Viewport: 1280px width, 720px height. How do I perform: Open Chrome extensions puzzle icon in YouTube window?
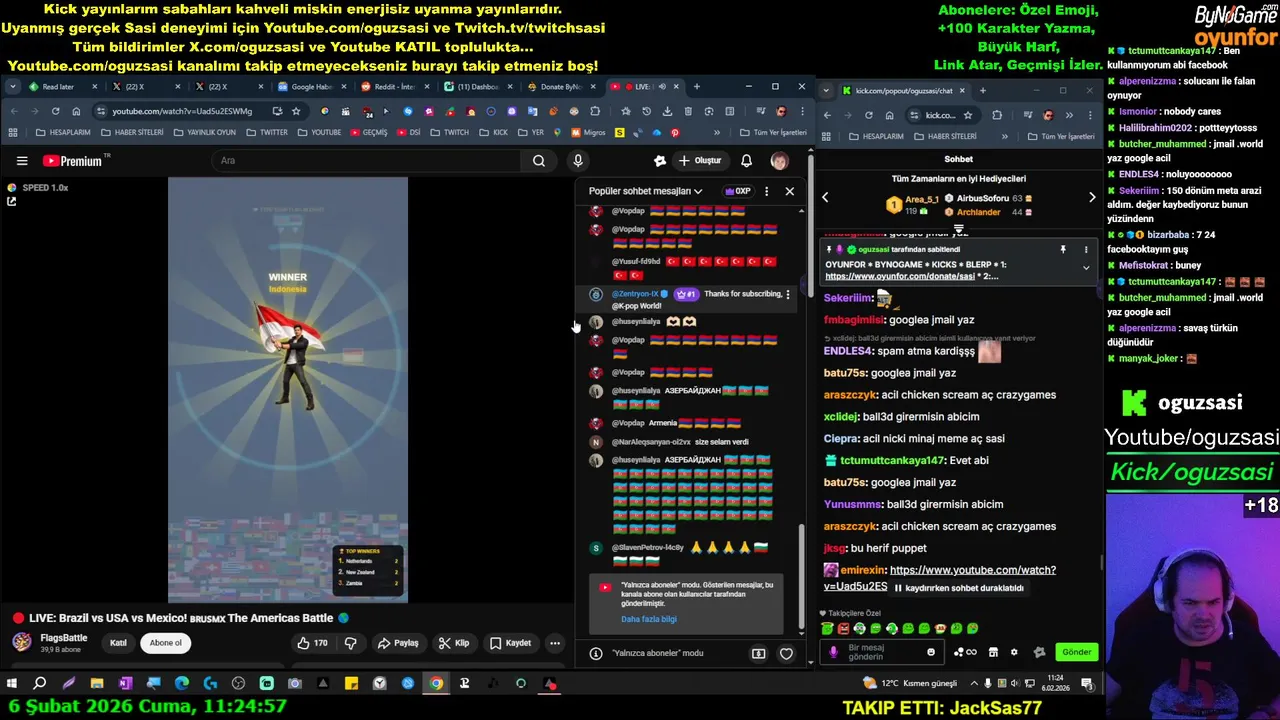tap(595, 111)
